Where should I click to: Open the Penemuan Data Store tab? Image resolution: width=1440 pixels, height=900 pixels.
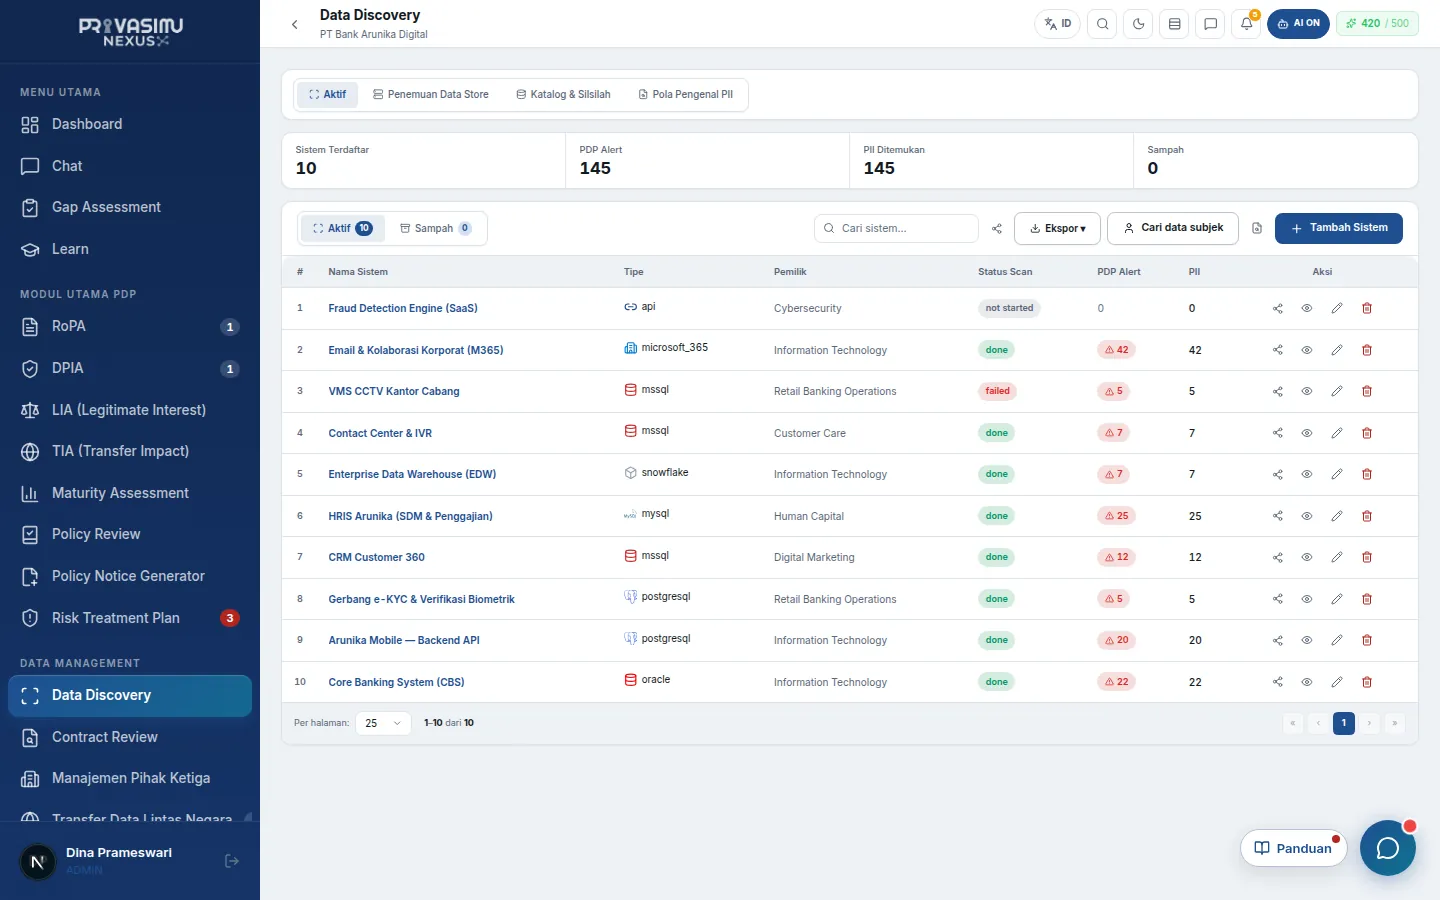430,95
